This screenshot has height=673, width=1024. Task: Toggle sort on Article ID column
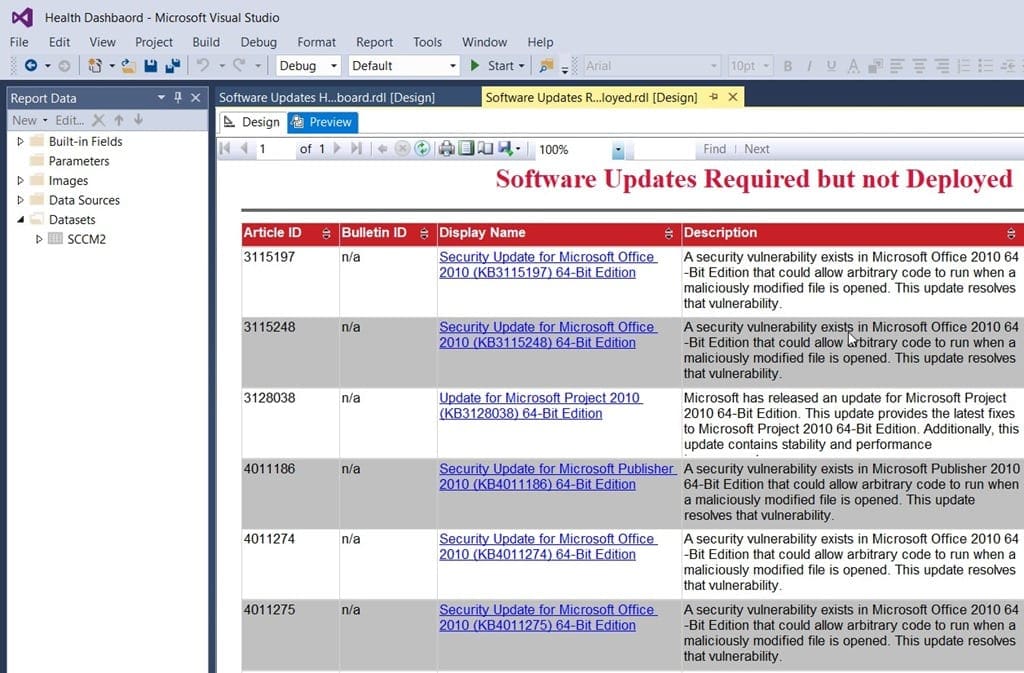point(327,234)
